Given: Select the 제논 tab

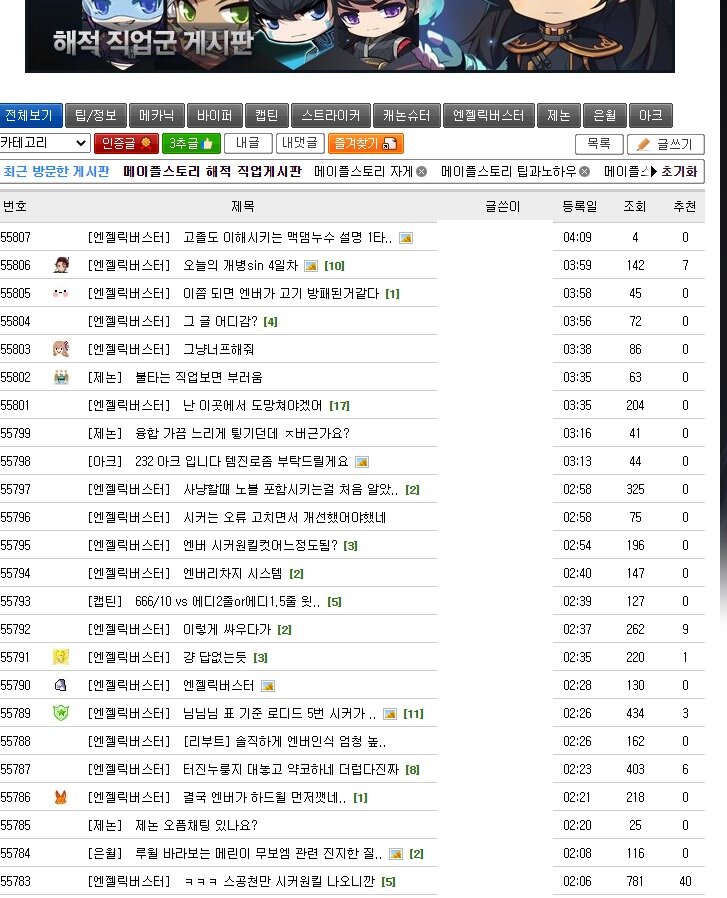Looking at the screenshot, I should (x=559, y=116).
